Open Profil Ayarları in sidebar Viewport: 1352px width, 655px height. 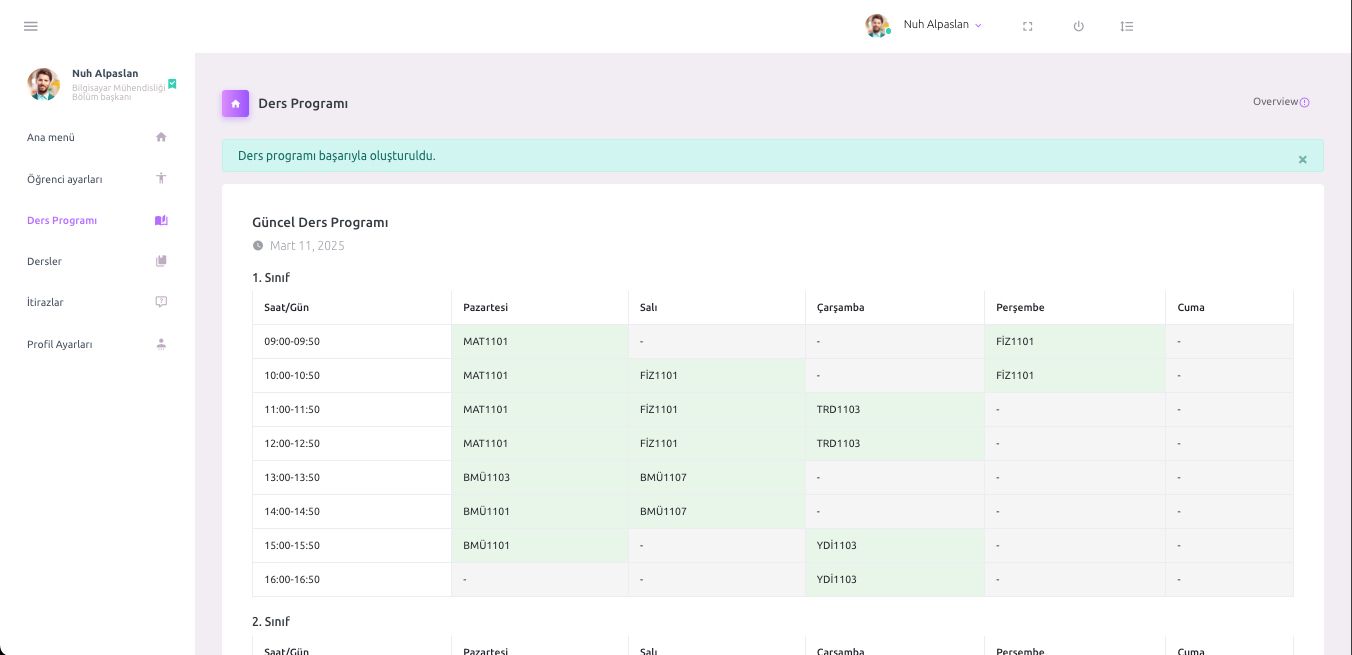(60, 344)
